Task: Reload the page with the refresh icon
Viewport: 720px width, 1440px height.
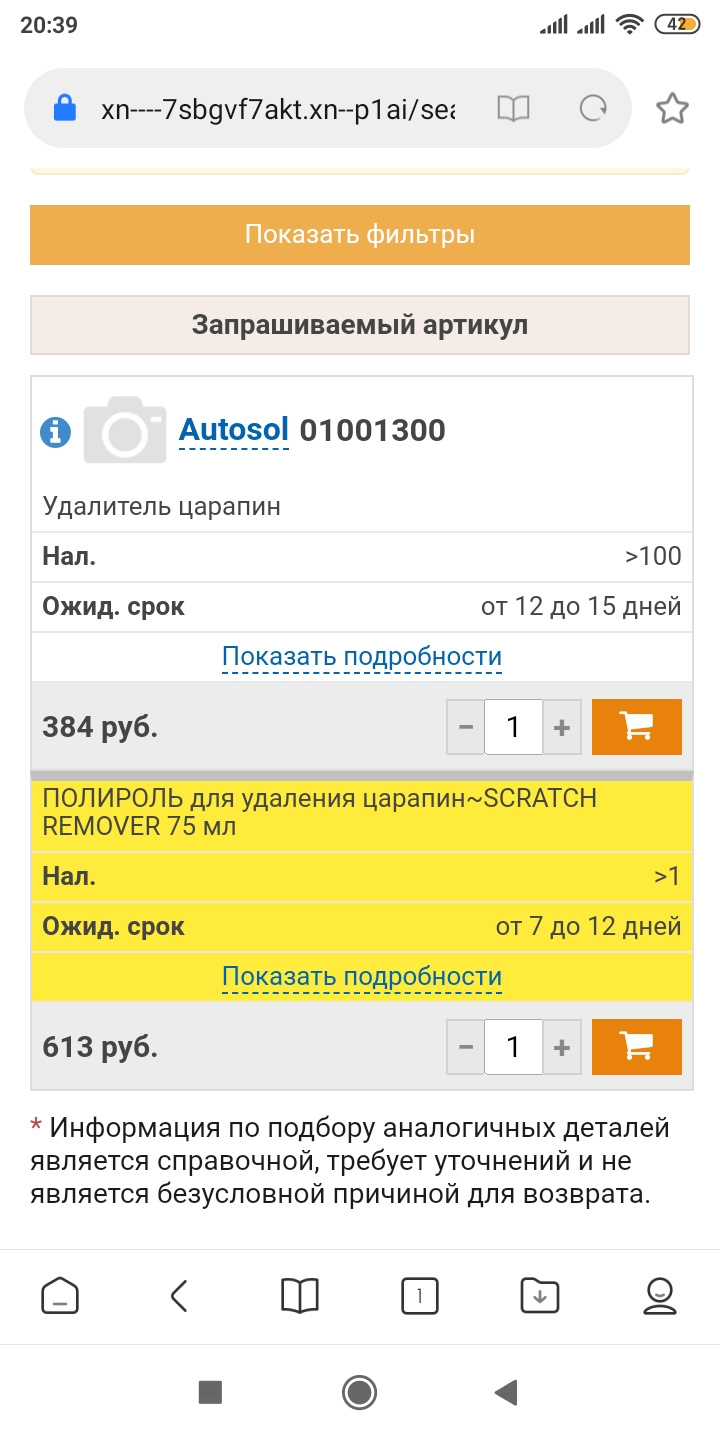Action: click(x=593, y=109)
